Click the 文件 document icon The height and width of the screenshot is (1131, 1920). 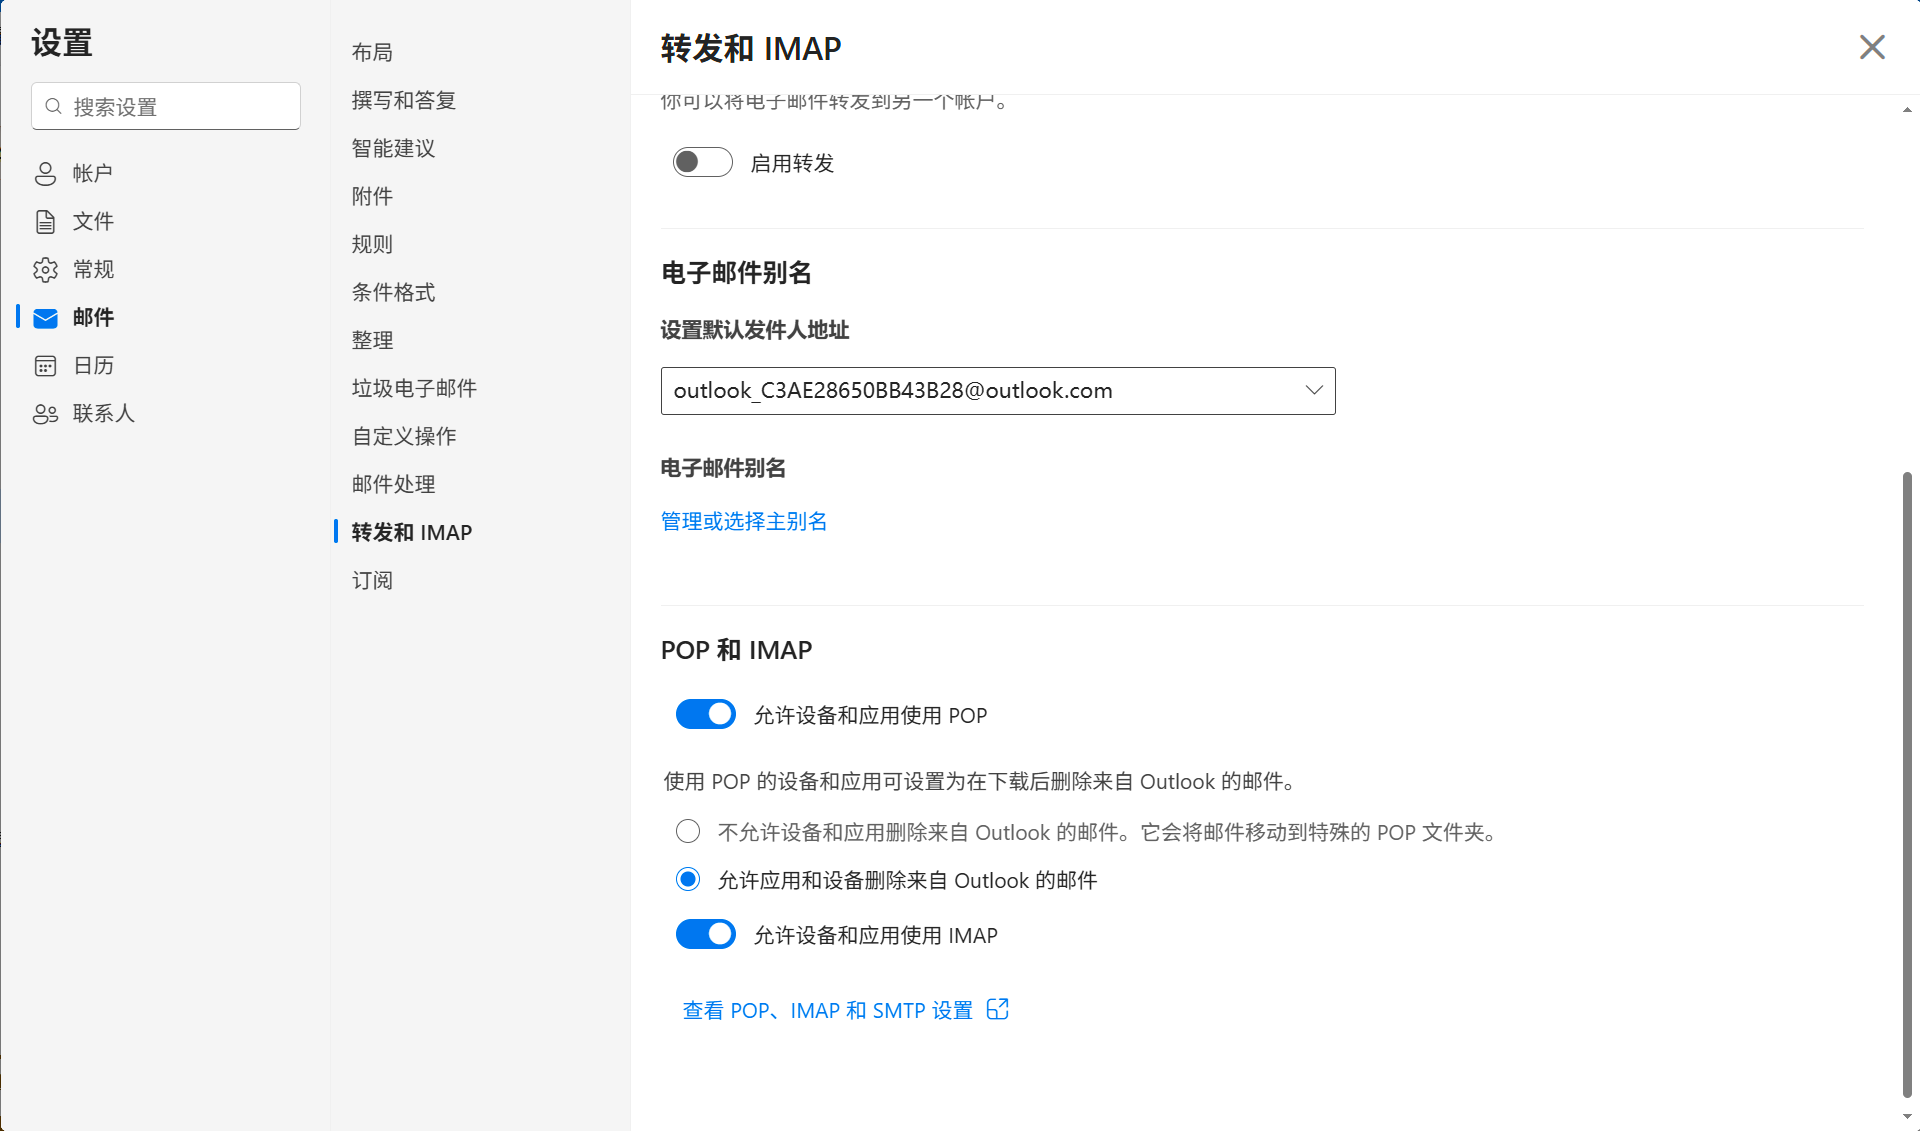pos(45,221)
